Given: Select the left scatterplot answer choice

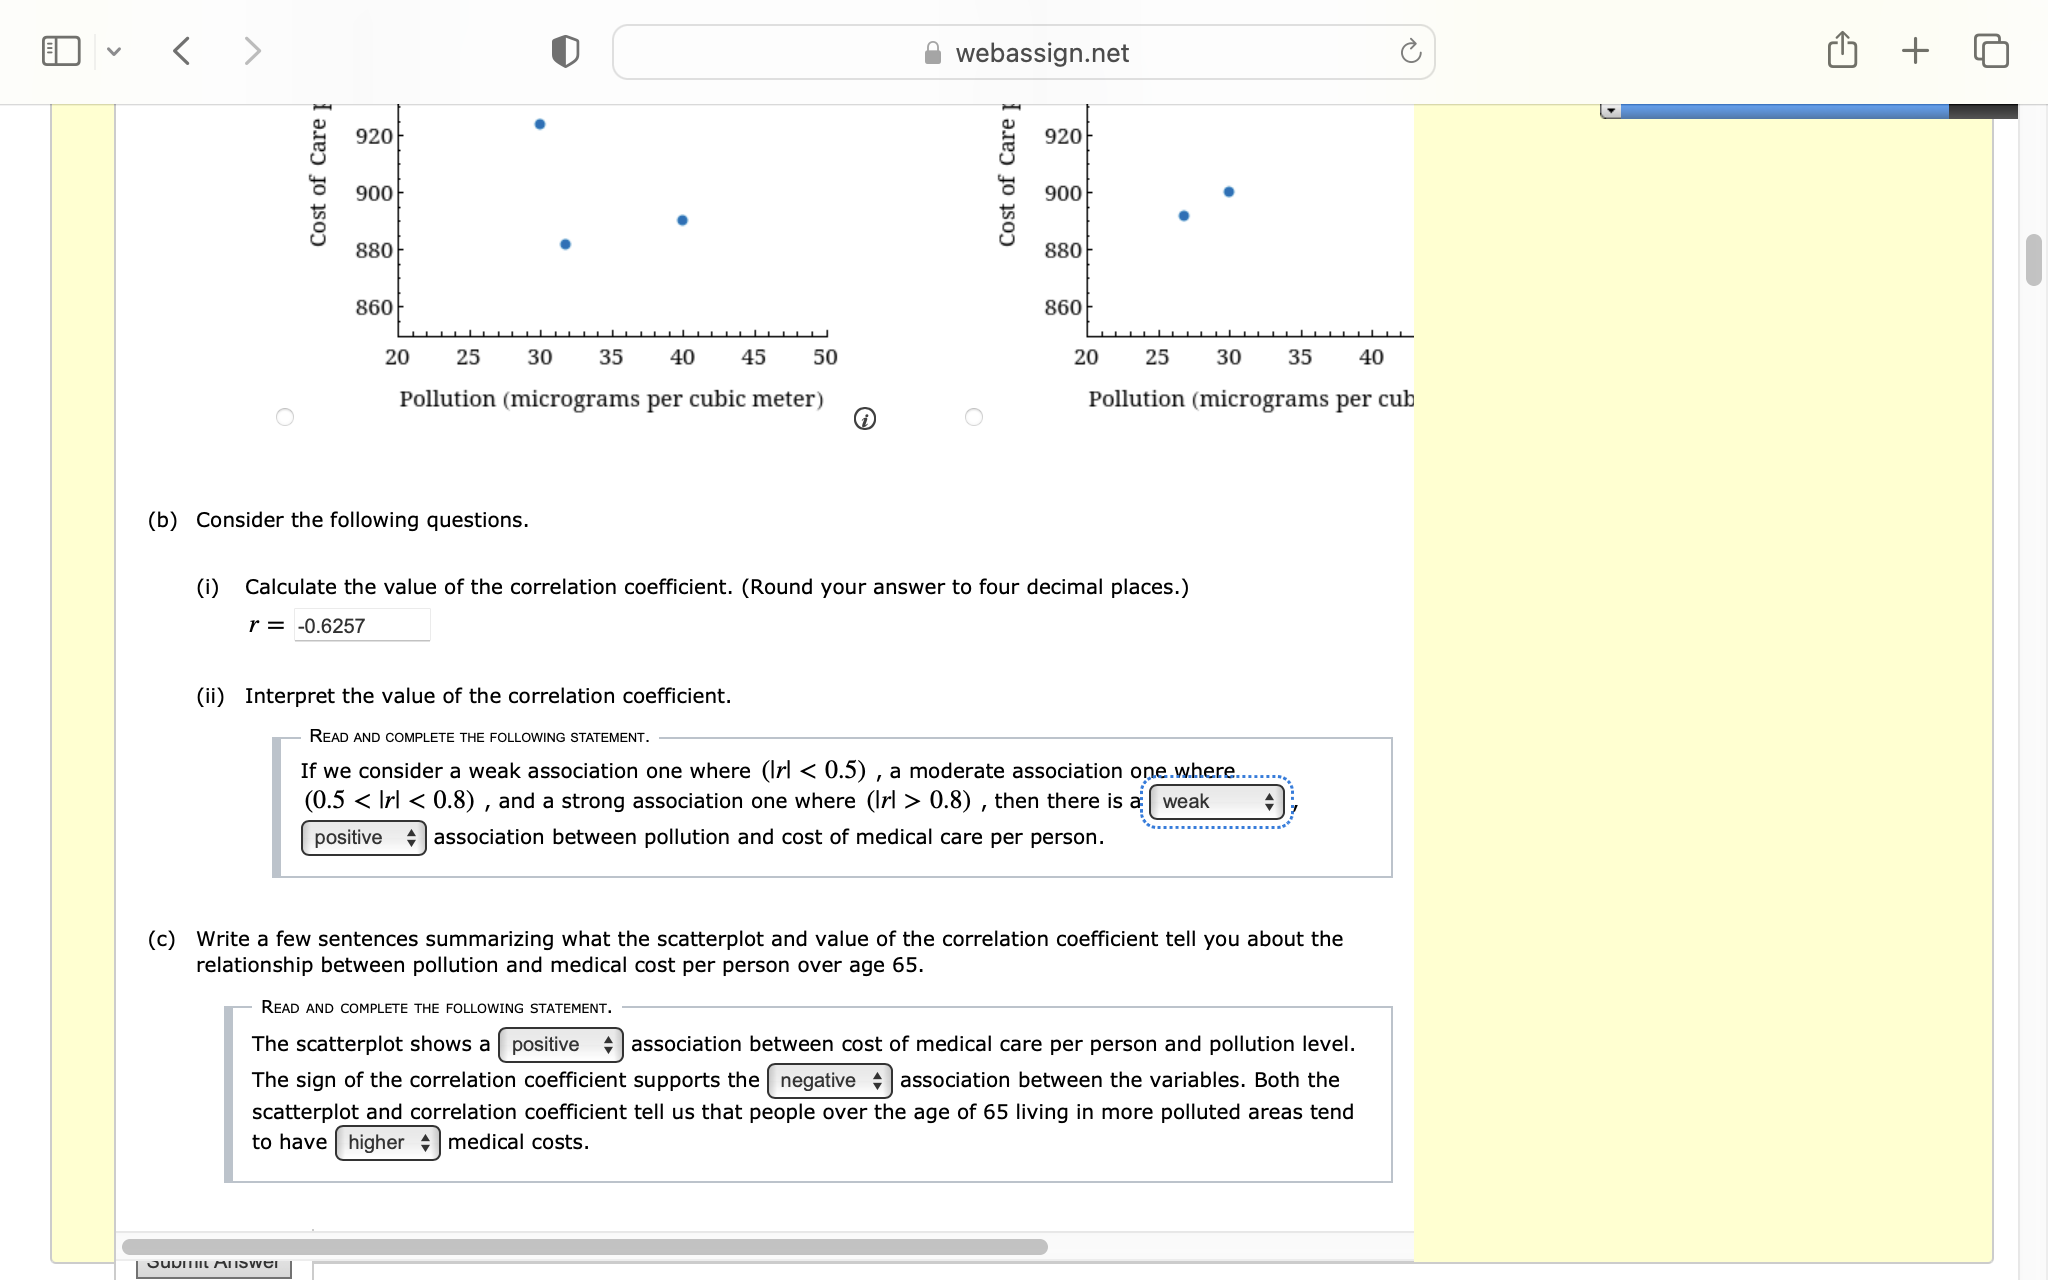Looking at the screenshot, I should (284, 417).
